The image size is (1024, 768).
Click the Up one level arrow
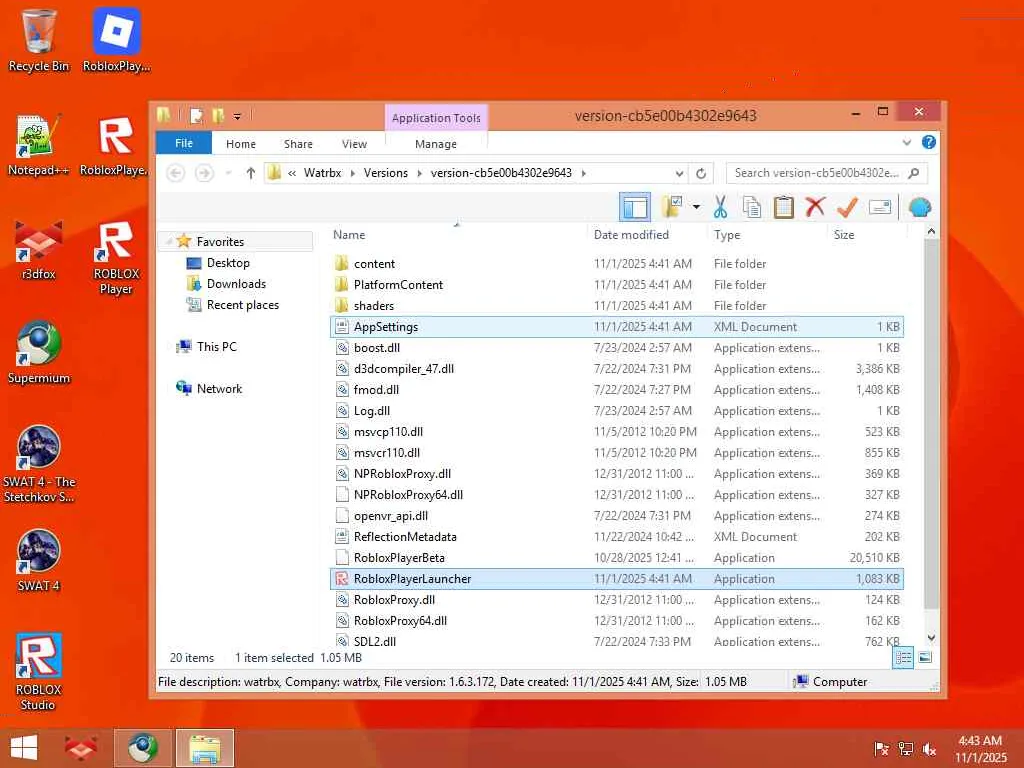click(x=251, y=173)
